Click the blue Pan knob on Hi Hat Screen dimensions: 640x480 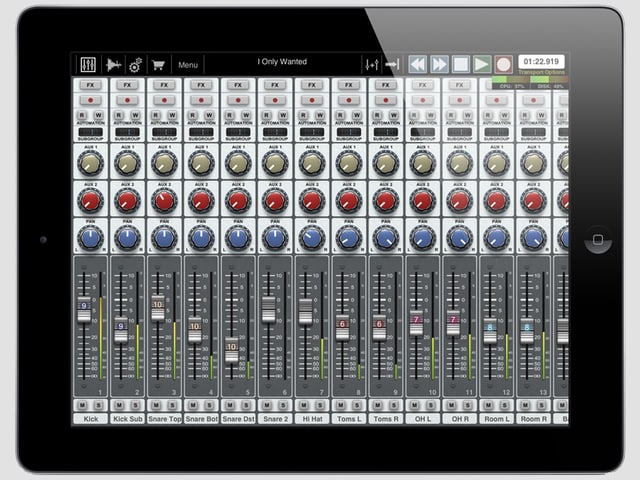pyautogui.click(x=312, y=238)
